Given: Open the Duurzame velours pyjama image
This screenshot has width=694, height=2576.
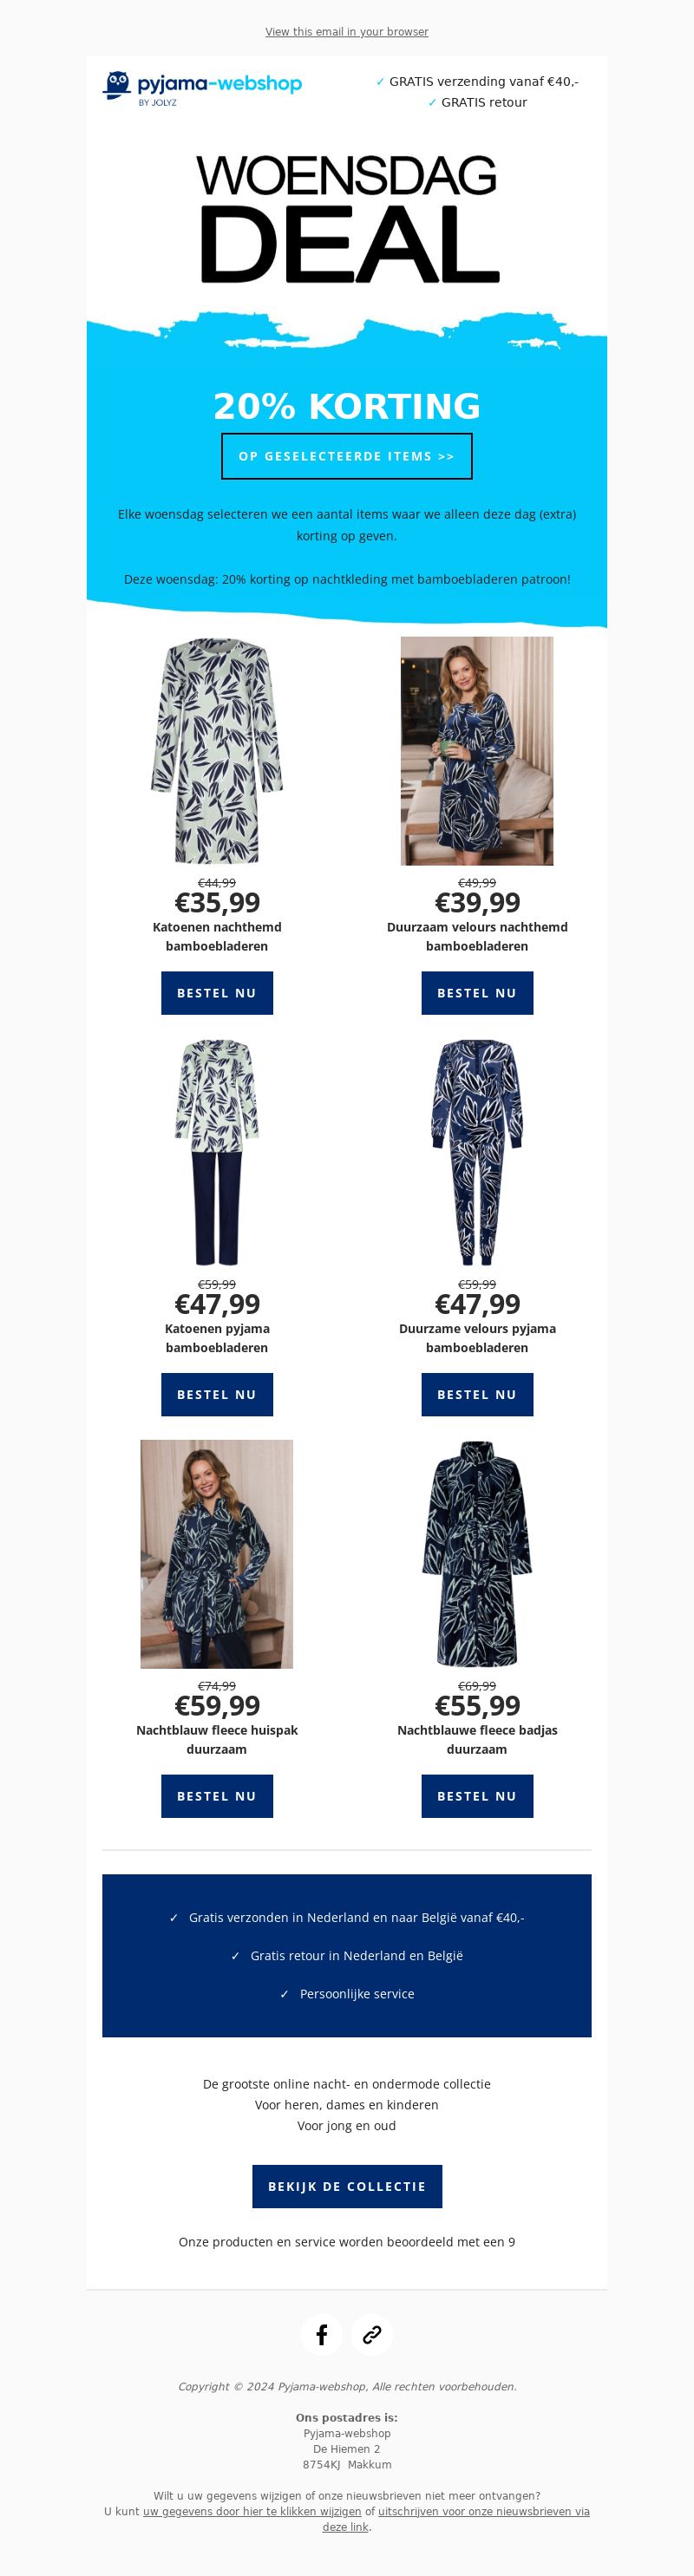Looking at the screenshot, I should click(x=477, y=1153).
